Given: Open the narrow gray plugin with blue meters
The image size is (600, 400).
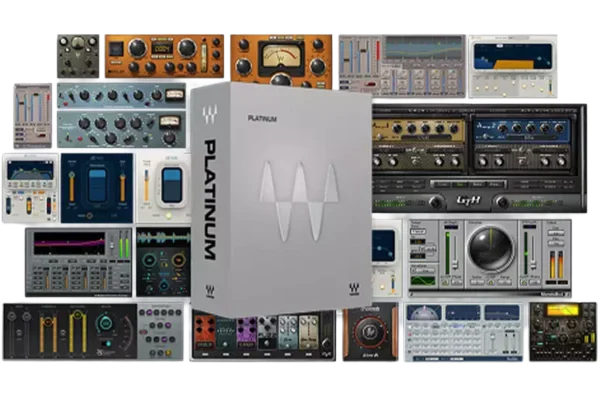Looking at the screenshot, I should [x=33, y=116].
